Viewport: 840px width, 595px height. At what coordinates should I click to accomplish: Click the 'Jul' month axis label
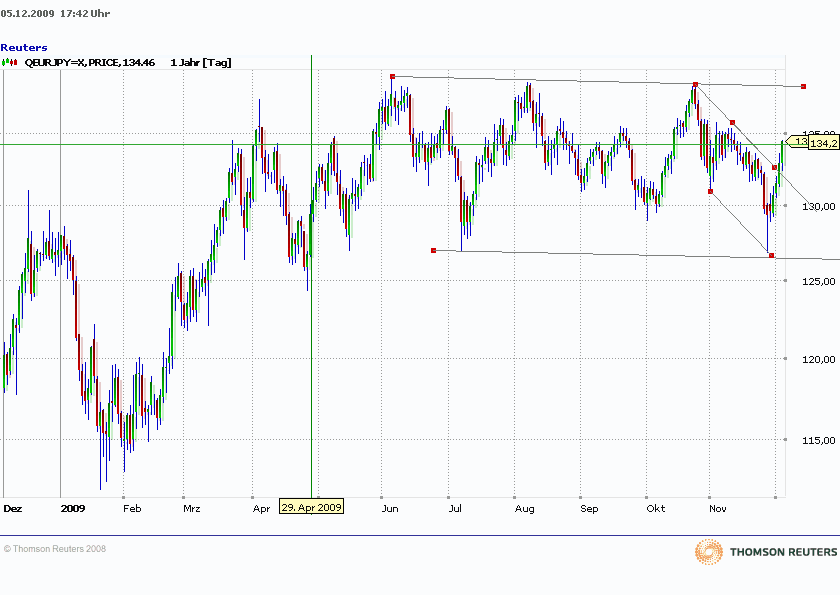tap(455, 508)
